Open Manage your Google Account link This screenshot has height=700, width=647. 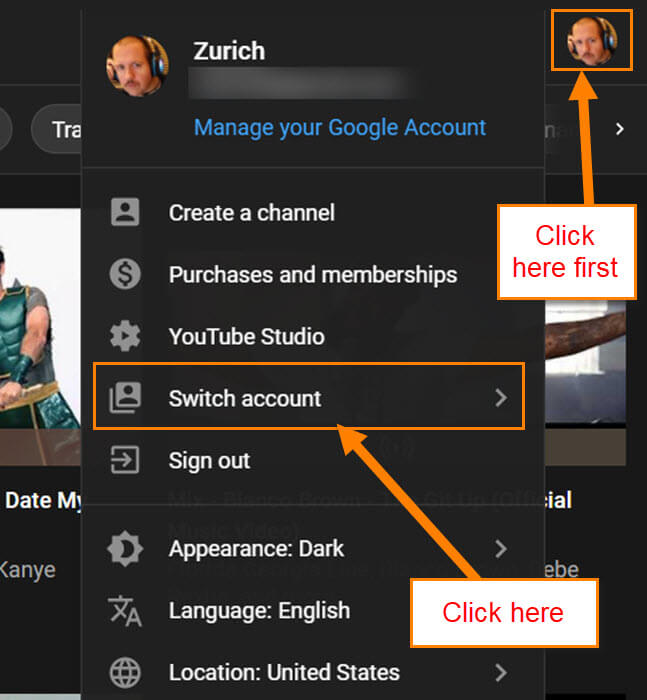[x=340, y=128]
